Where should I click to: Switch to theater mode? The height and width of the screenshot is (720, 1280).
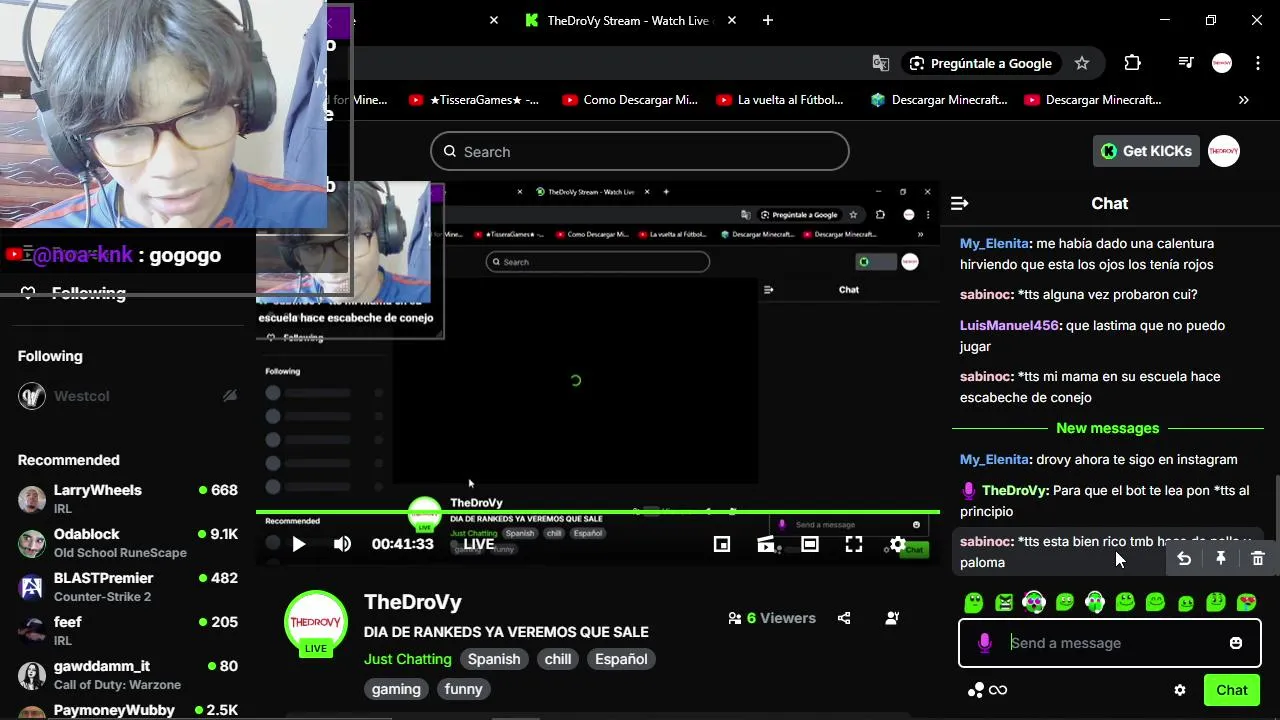[810, 544]
